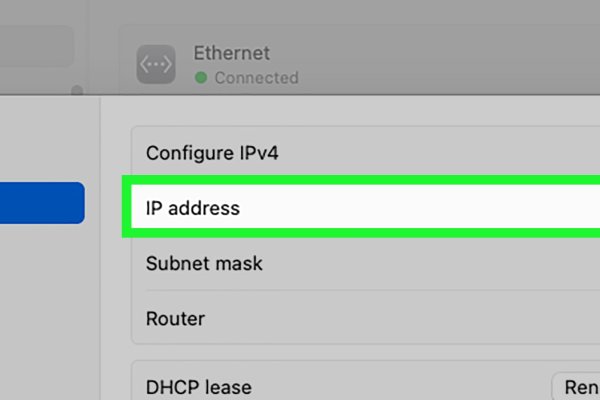This screenshot has width=600, height=400.
Task: Click the small gray dot beside the sidebar
Action: click(78, 91)
